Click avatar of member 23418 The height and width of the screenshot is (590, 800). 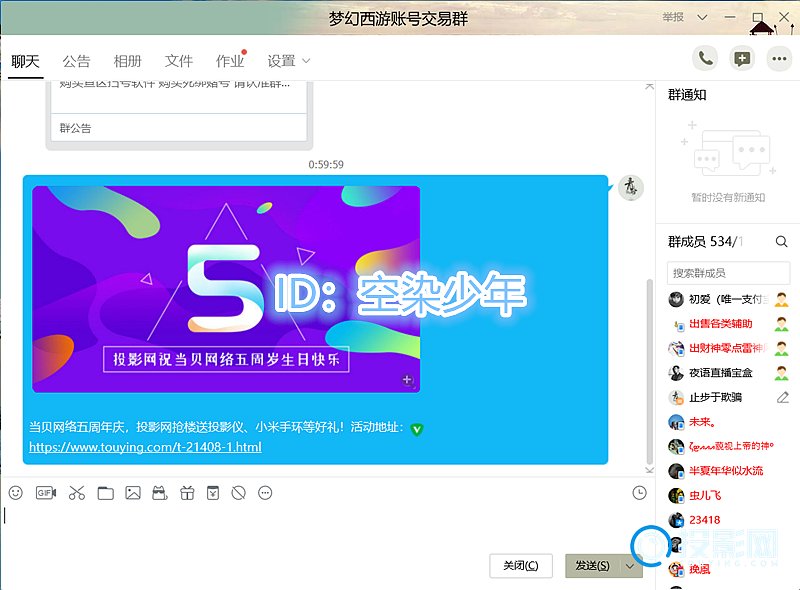tap(676, 520)
